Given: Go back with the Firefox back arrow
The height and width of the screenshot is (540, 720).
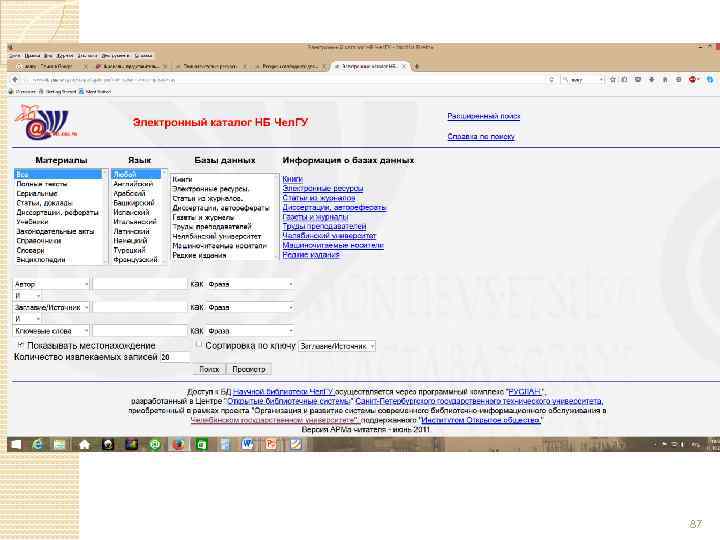Looking at the screenshot, I should (15, 80).
